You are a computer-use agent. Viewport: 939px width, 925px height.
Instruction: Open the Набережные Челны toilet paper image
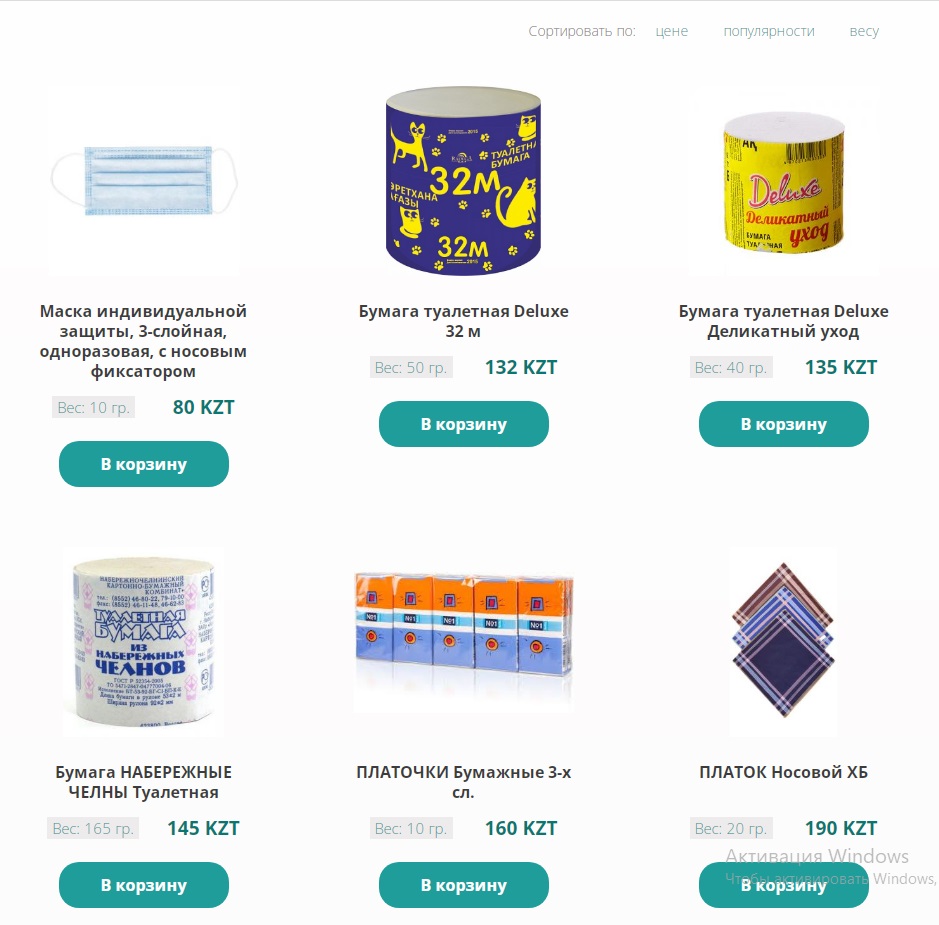click(x=144, y=641)
